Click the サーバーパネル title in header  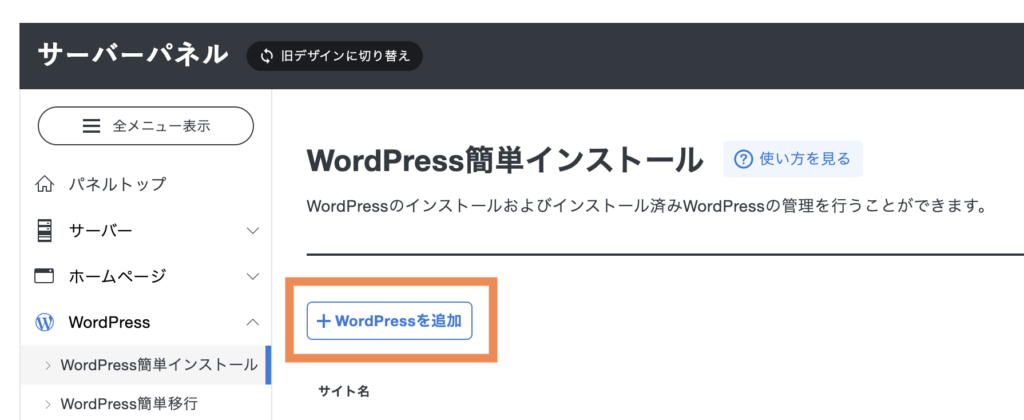tap(133, 55)
